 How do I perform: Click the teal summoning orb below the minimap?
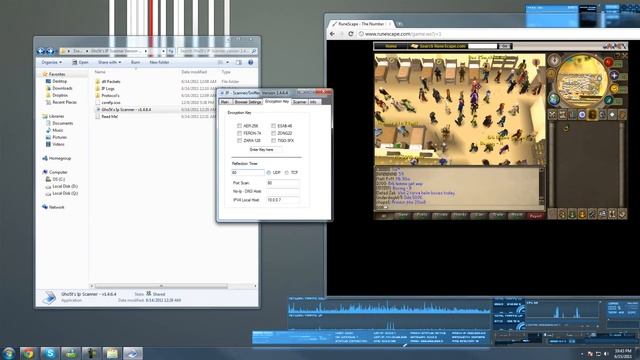[x=608, y=100]
